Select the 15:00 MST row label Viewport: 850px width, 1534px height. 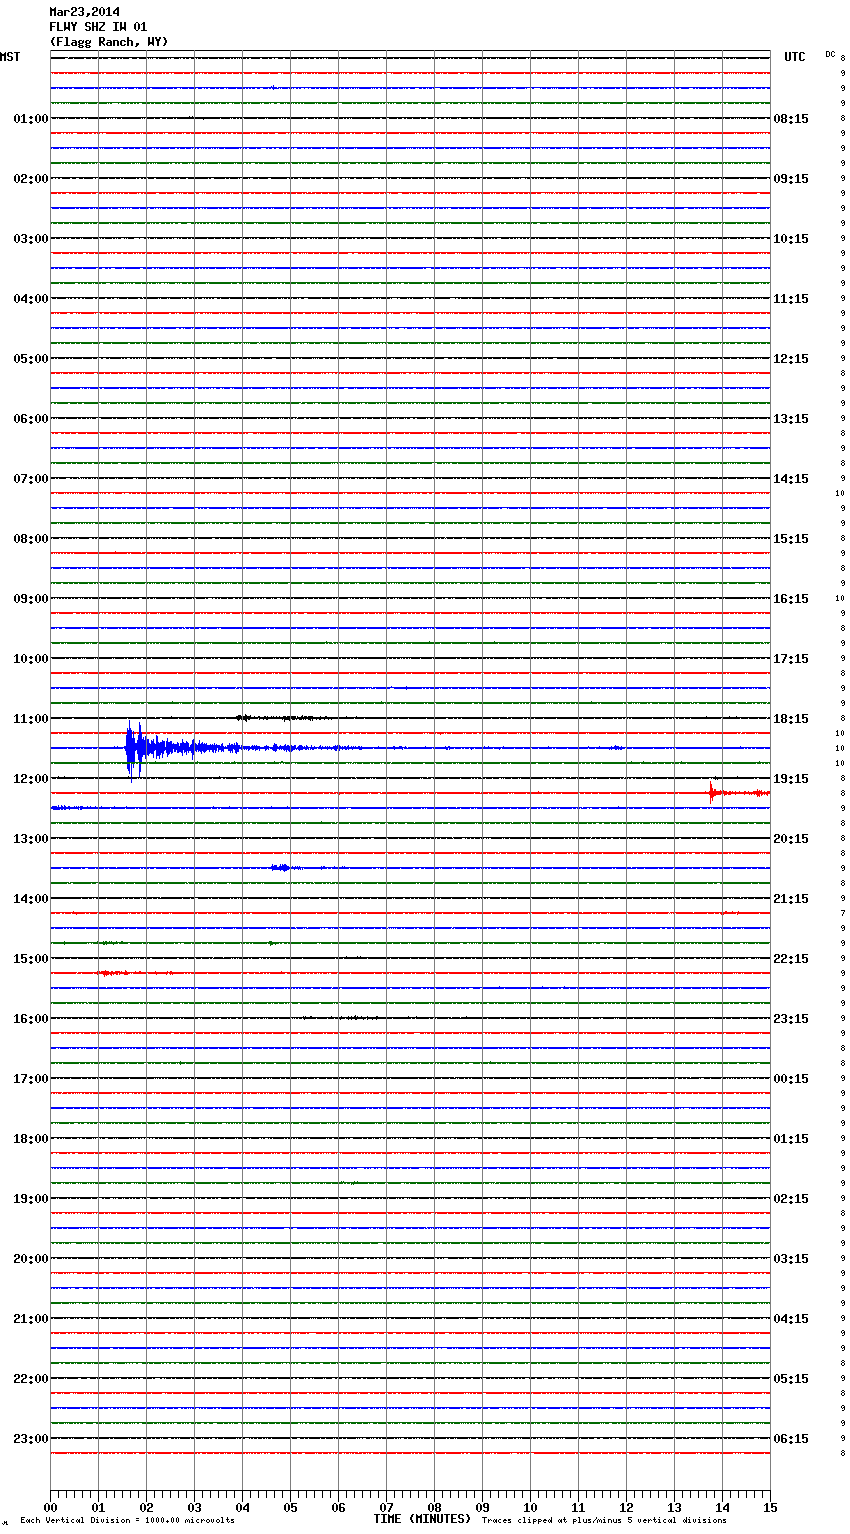click(x=31, y=958)
